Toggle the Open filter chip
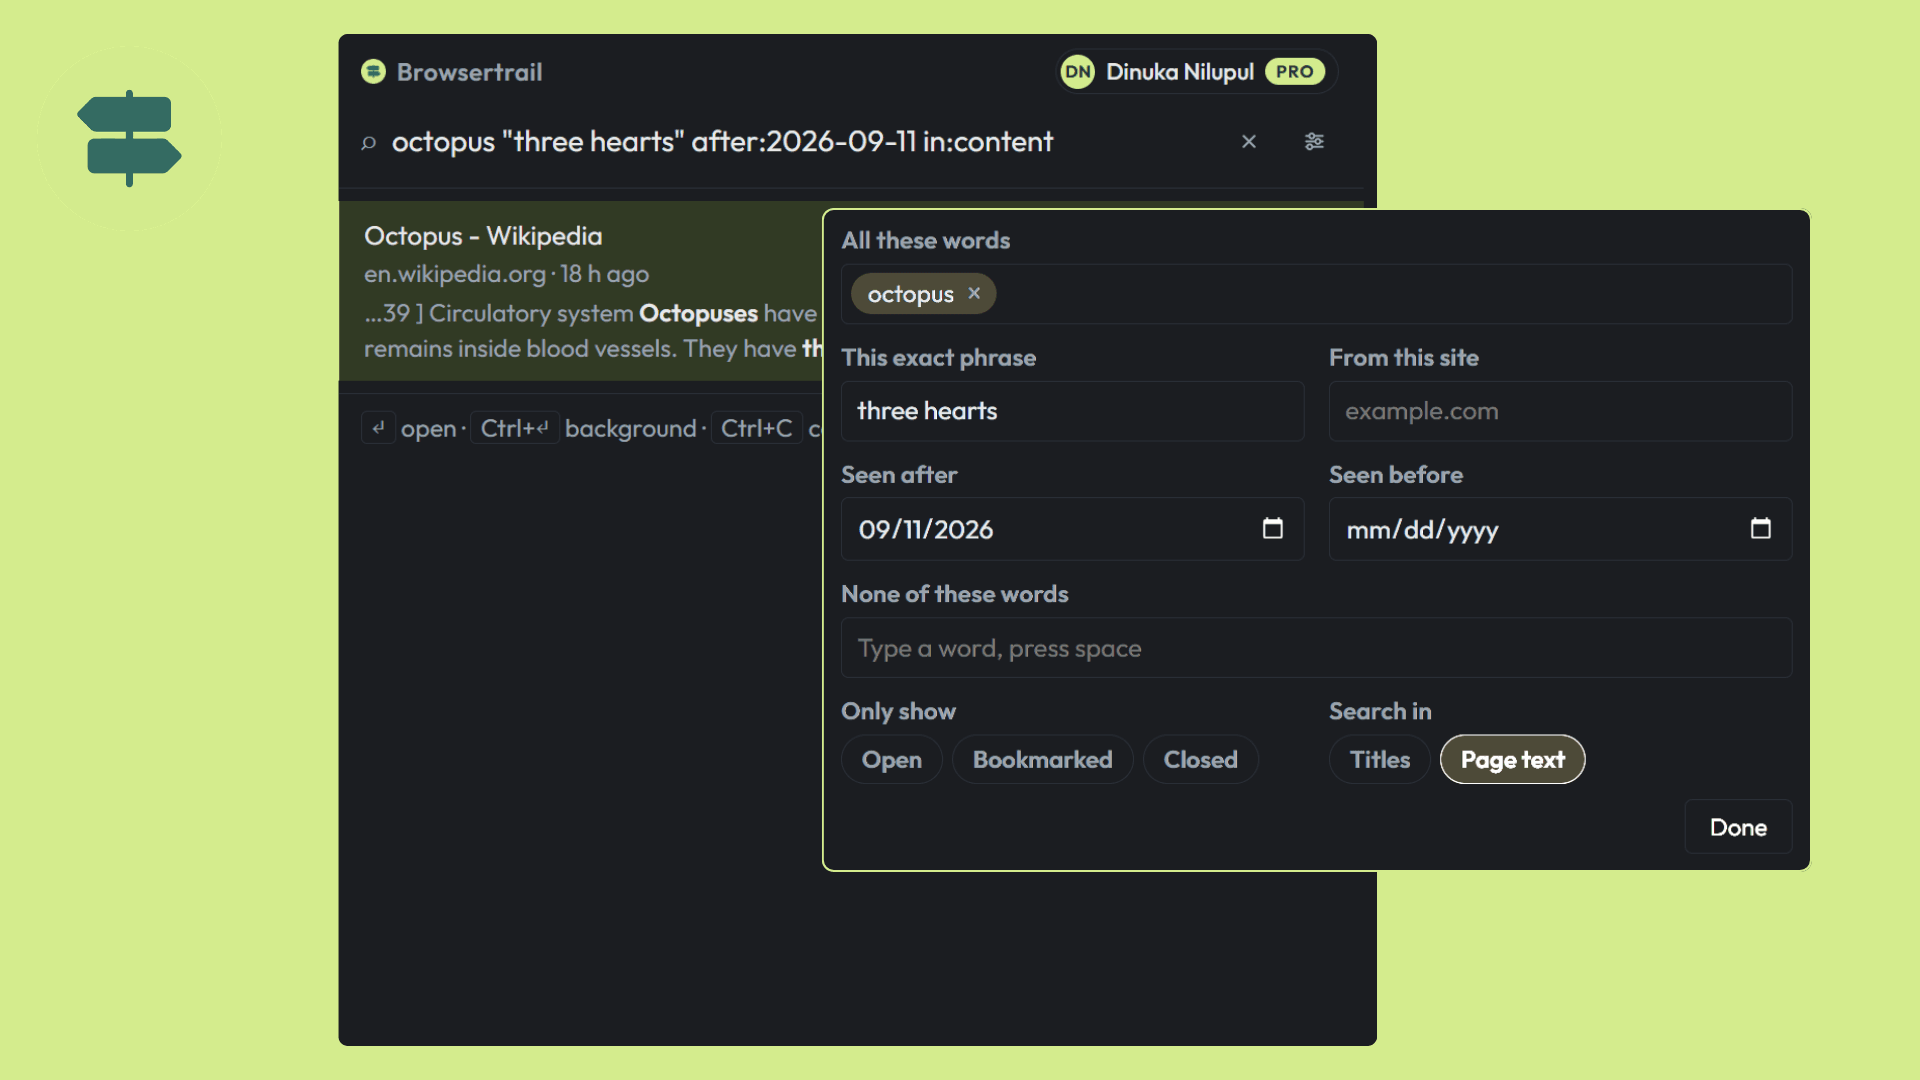This screenshot has height=1080, width=1920. (x=892, y=760)
